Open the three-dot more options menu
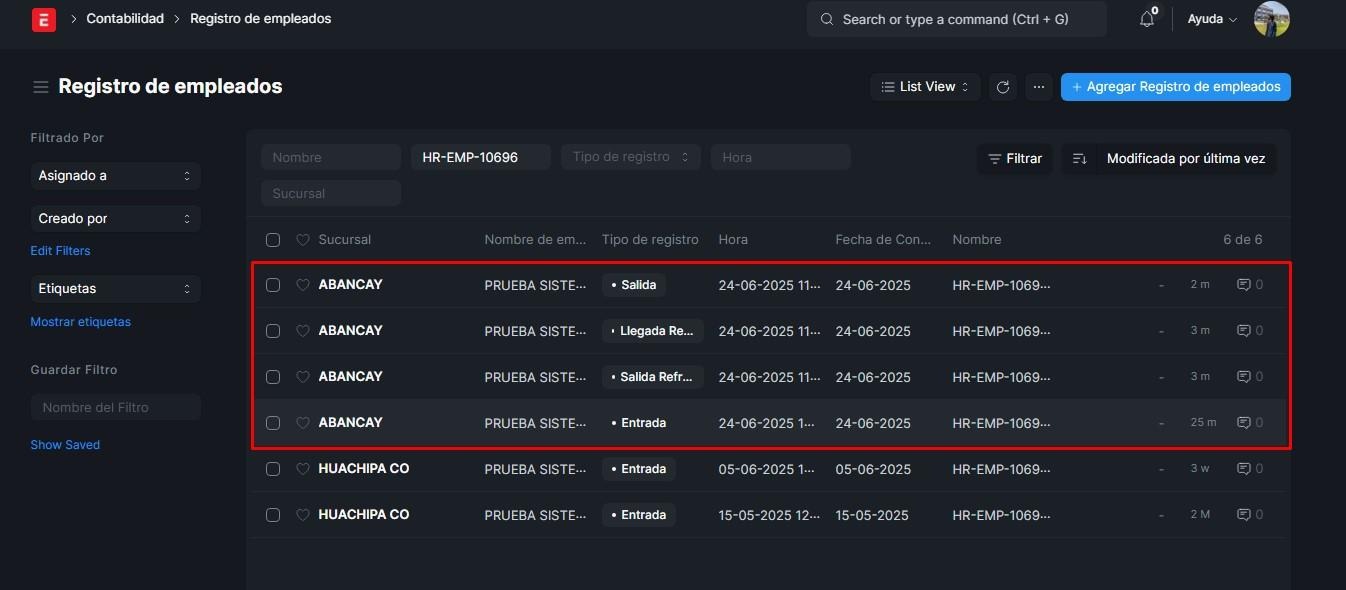 click(1039, 87)
